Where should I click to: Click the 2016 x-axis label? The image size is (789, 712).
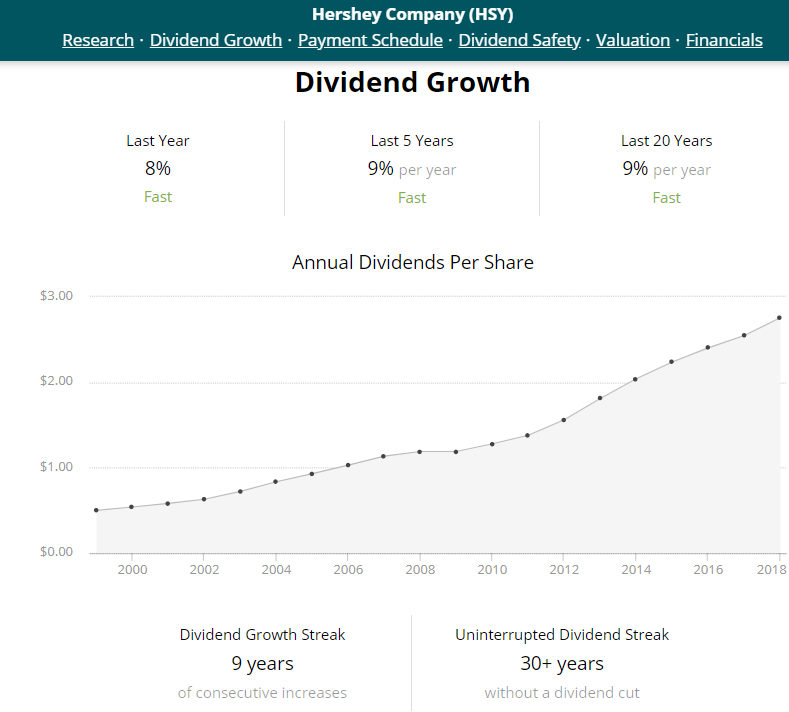click(708, 570)
